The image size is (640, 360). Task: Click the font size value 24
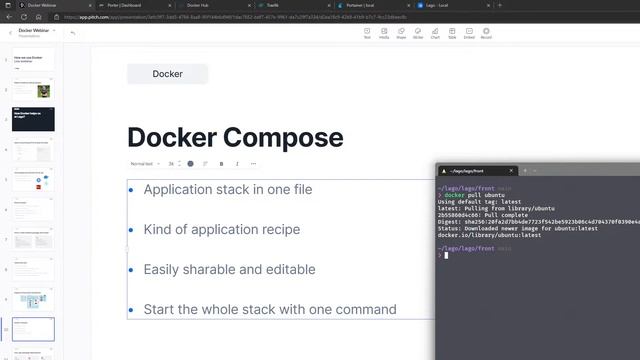(x=171, y=164)
